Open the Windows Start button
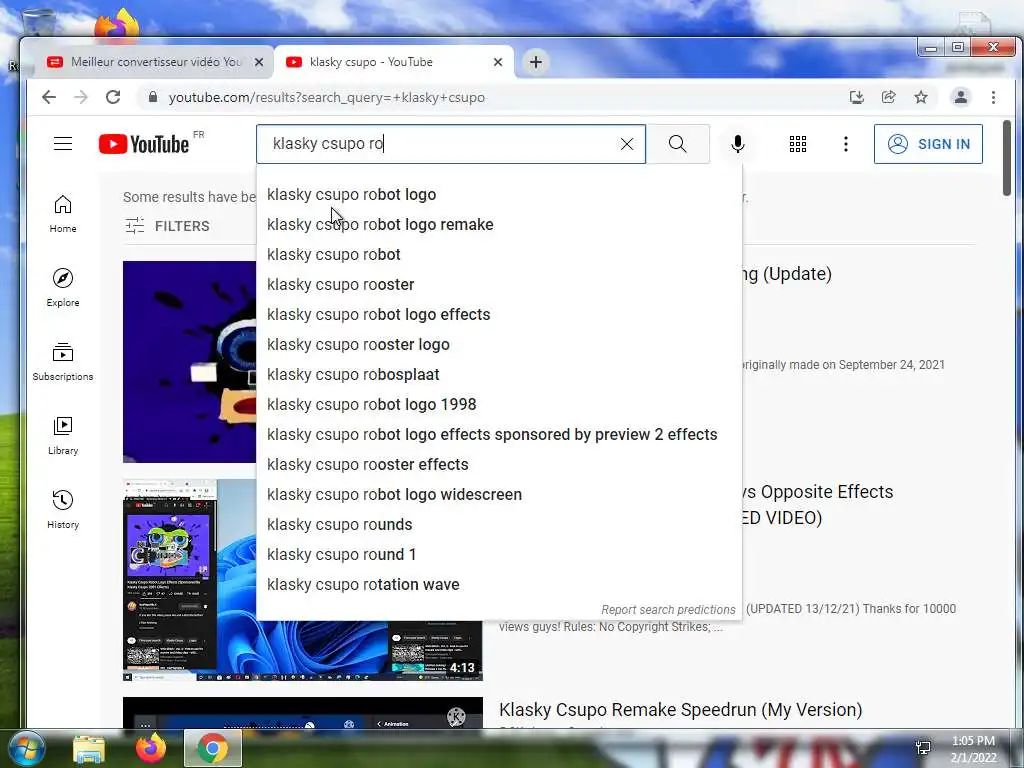Viewport: 1024px width, 768px height. coord(26,748)
